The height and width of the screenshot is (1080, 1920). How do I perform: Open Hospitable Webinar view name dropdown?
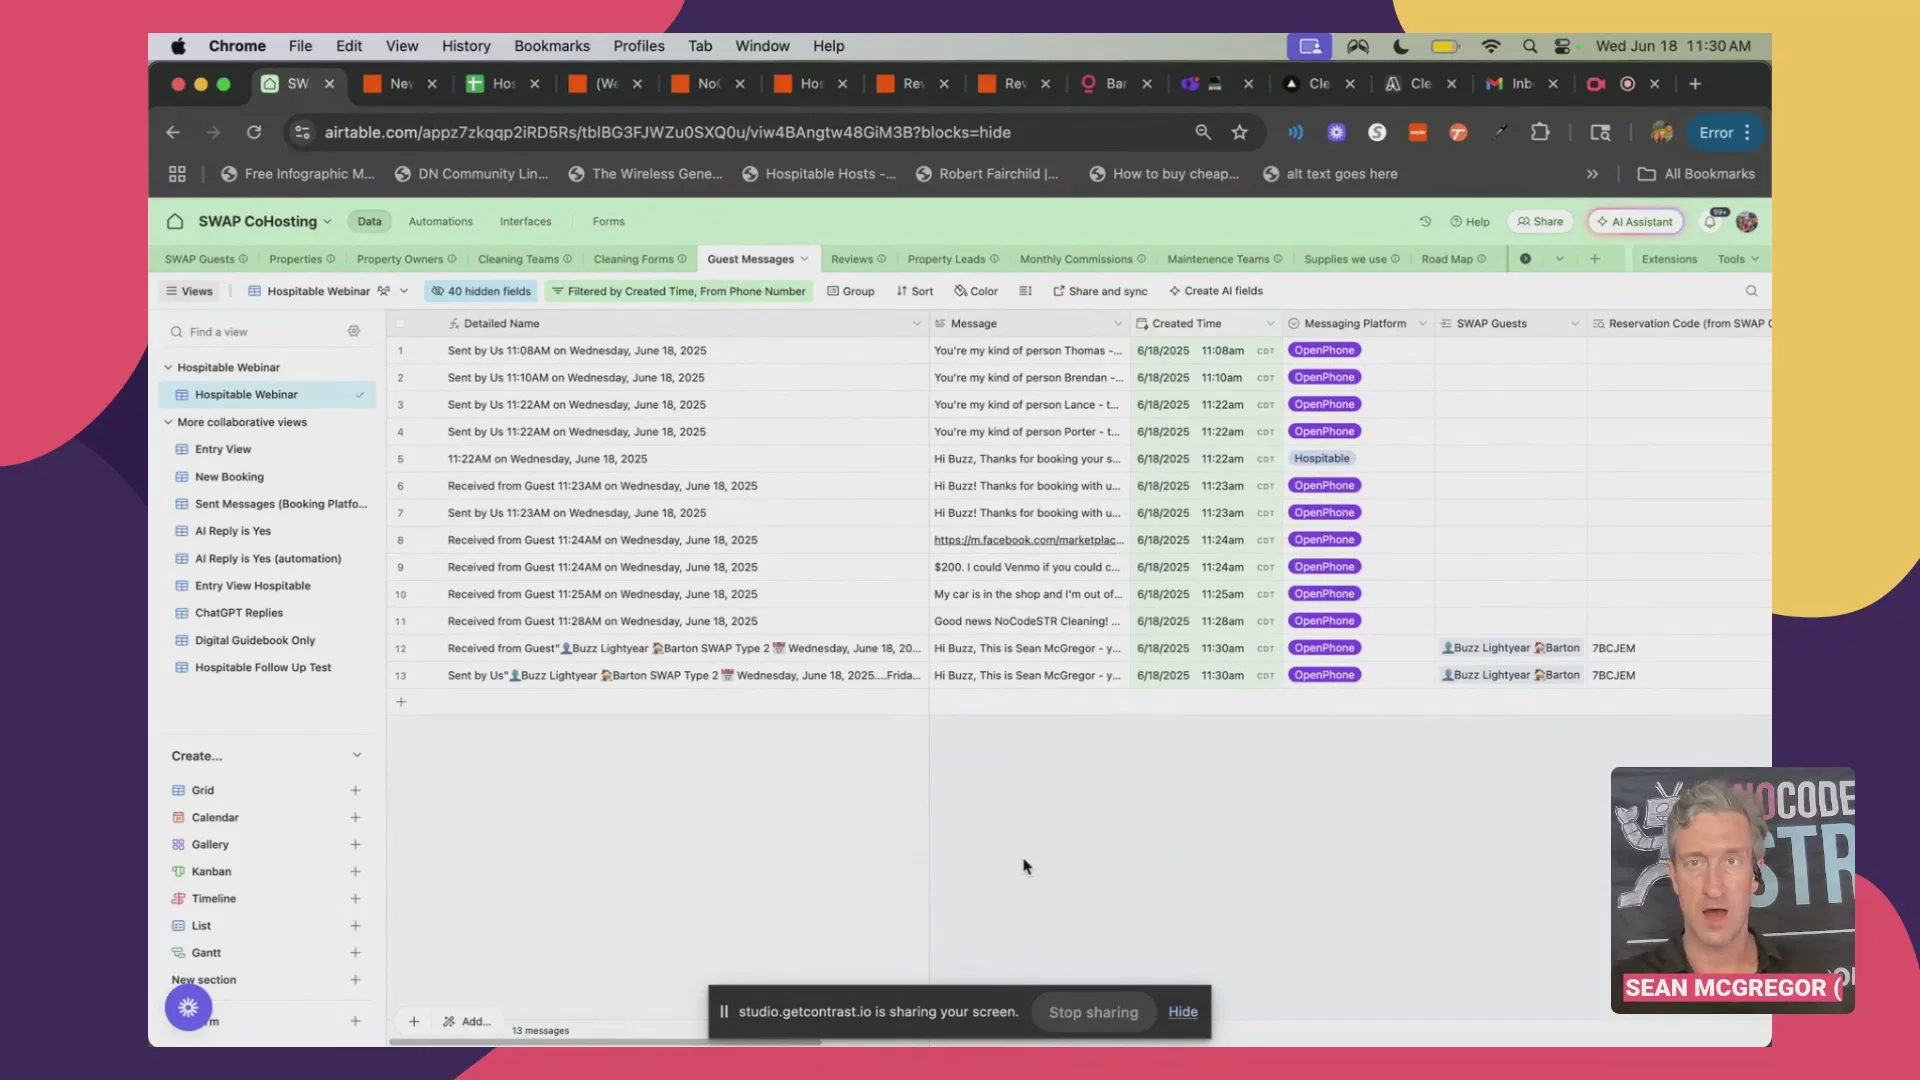(404, 291)
